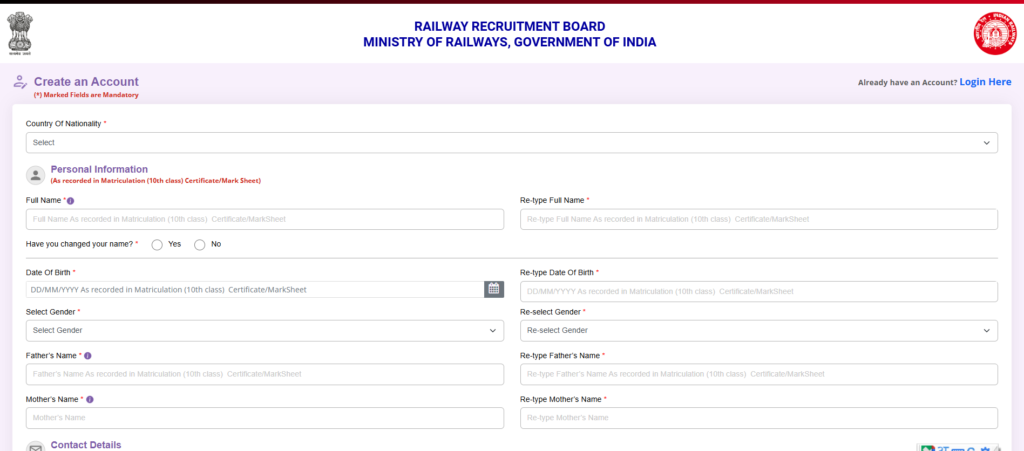Click into the Date Of Birth input field
The image size is (1024, 451).
point(255,289)
